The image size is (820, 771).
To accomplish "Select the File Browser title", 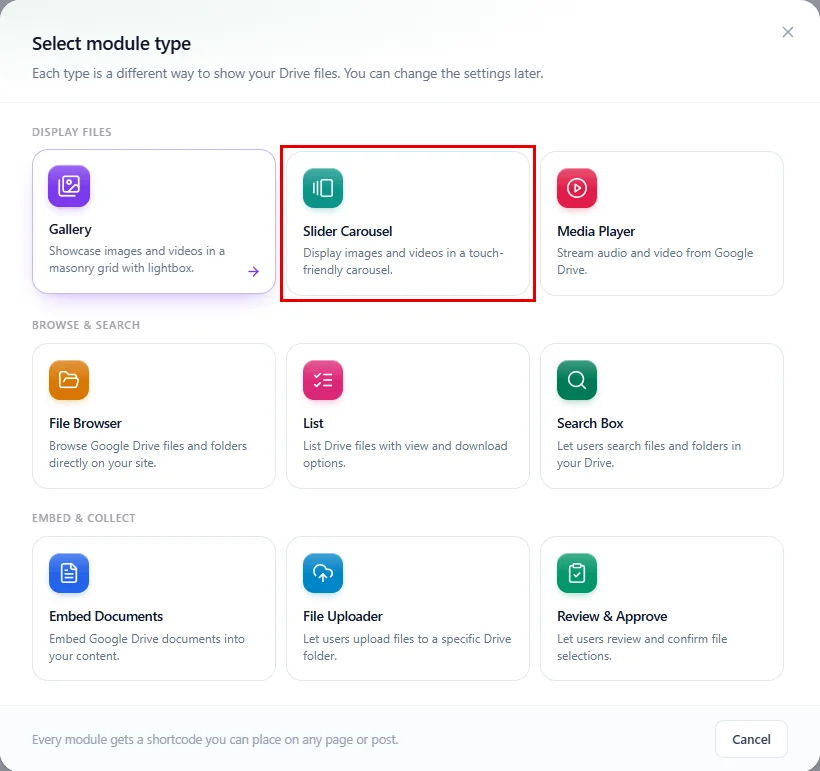I will tap(85, 423).
